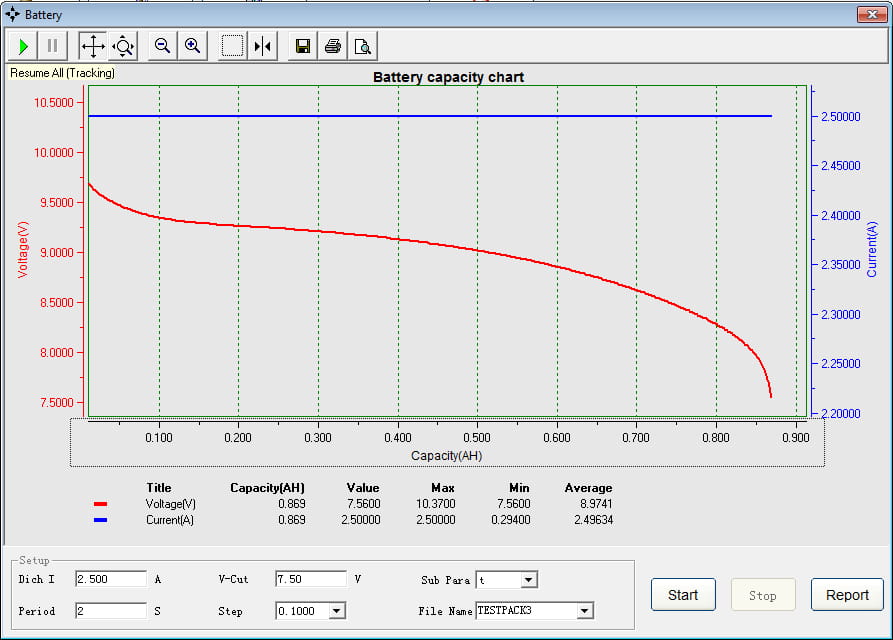Click the Capacity(AH) column header in legend

tap(267, 488)
